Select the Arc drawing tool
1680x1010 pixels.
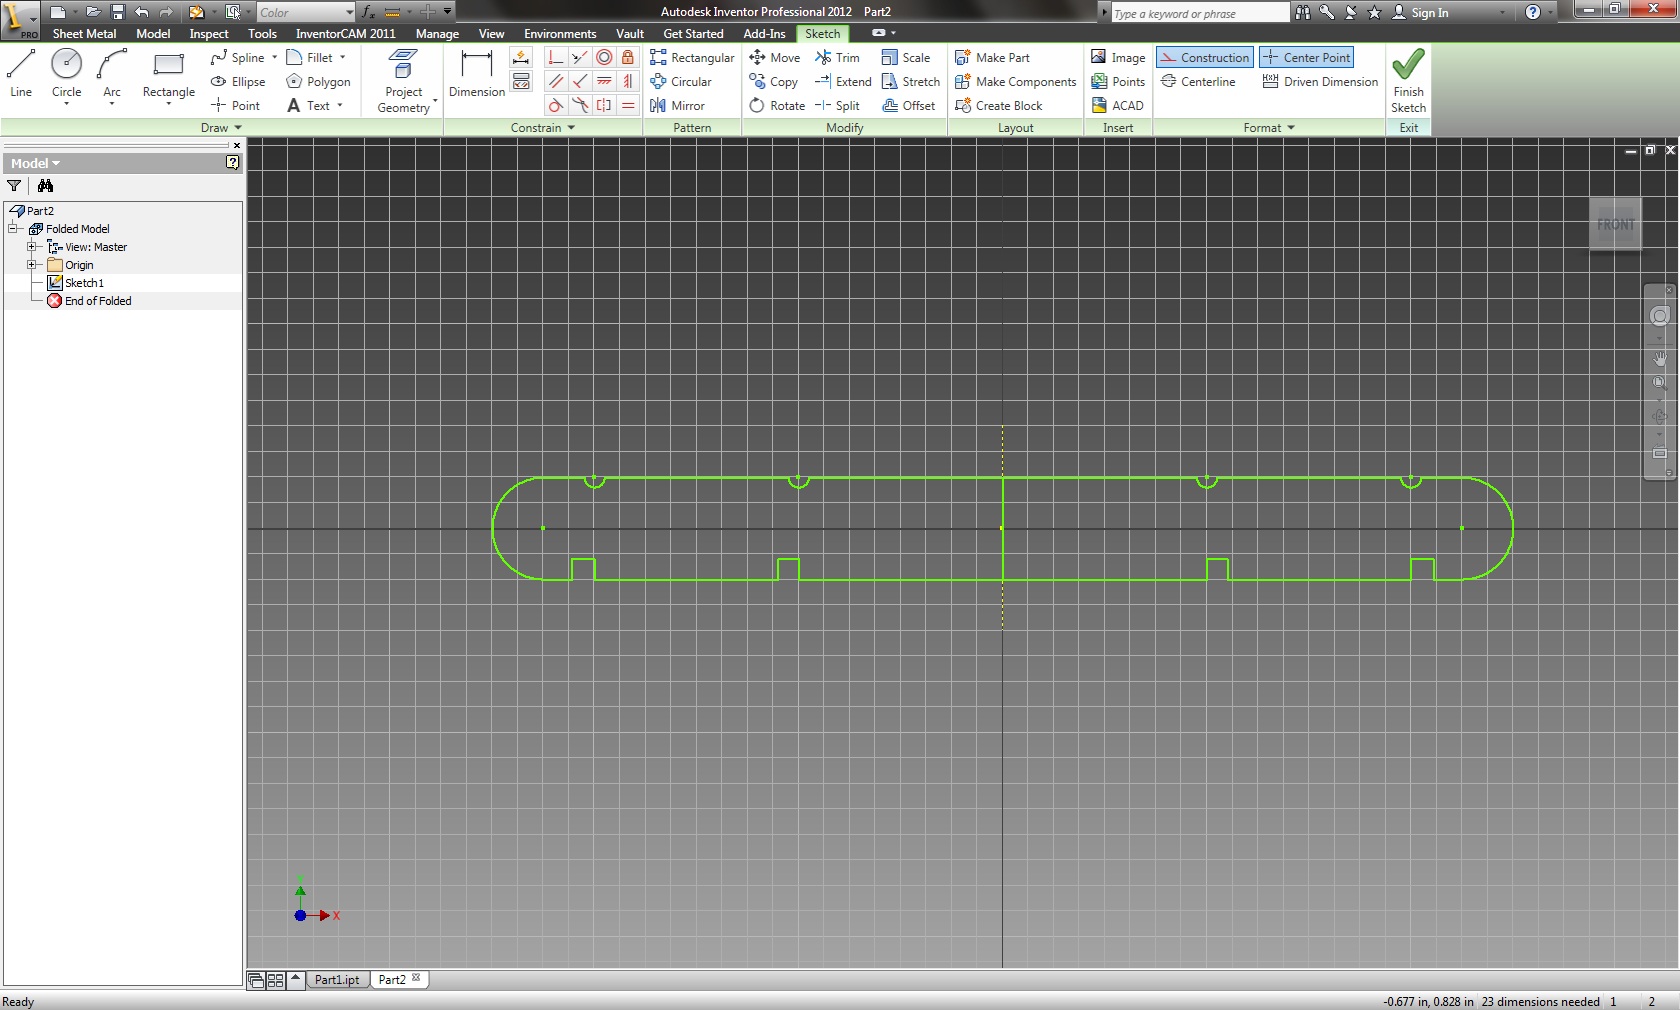(112, 74)
